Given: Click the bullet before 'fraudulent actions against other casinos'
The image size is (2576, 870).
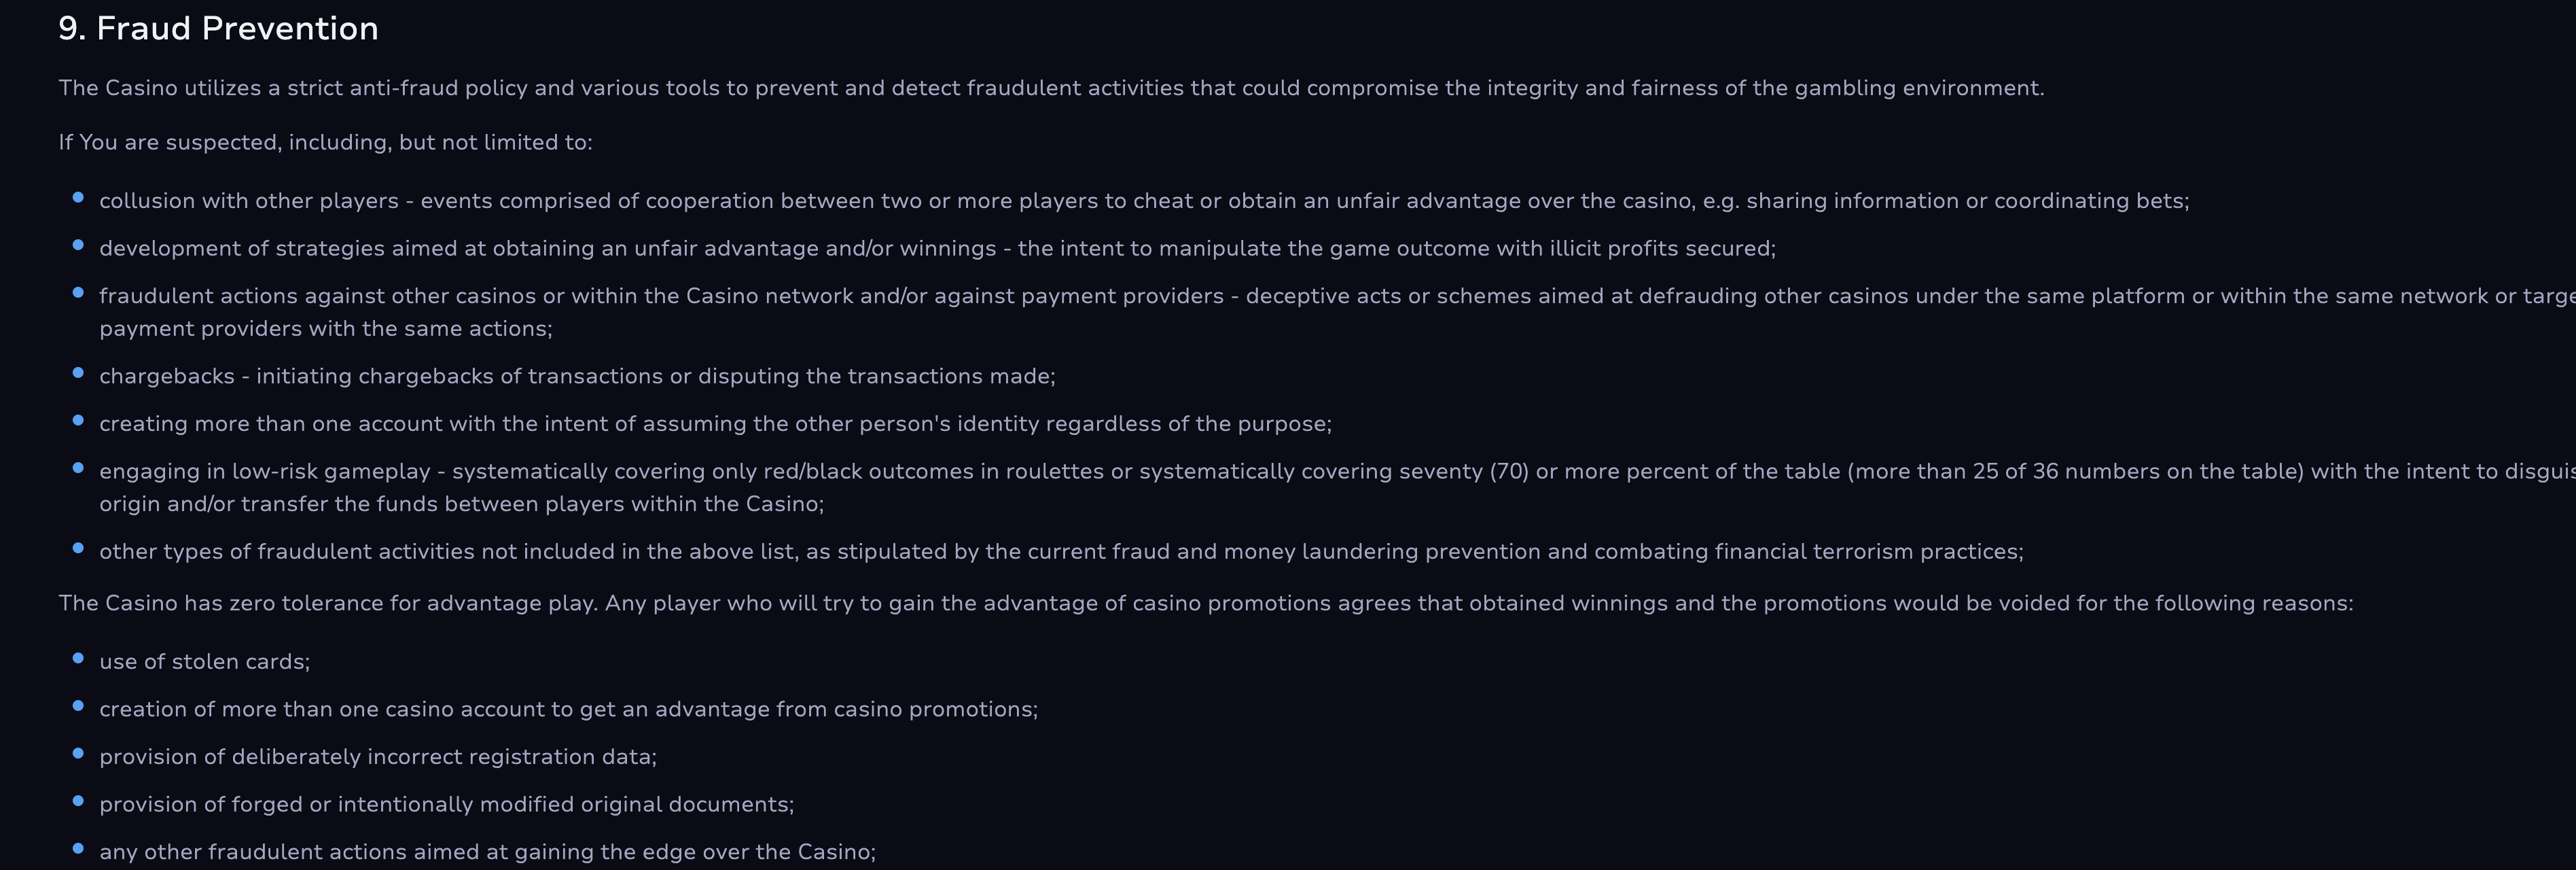Looking at the screenshot, I should 78,293.
